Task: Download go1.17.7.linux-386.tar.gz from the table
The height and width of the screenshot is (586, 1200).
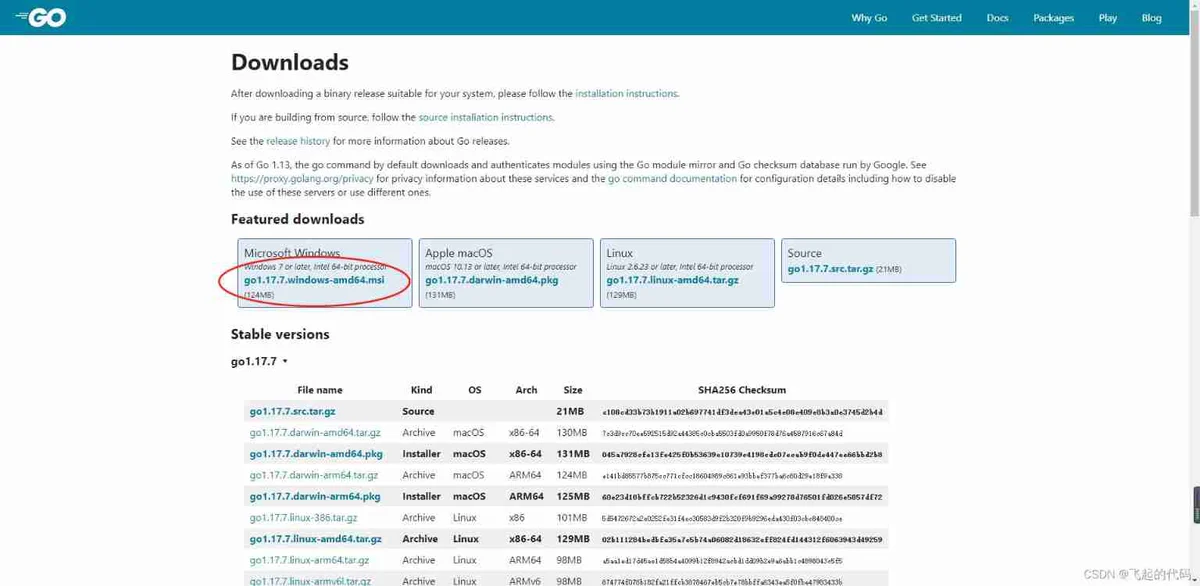Action: [303, 518]
